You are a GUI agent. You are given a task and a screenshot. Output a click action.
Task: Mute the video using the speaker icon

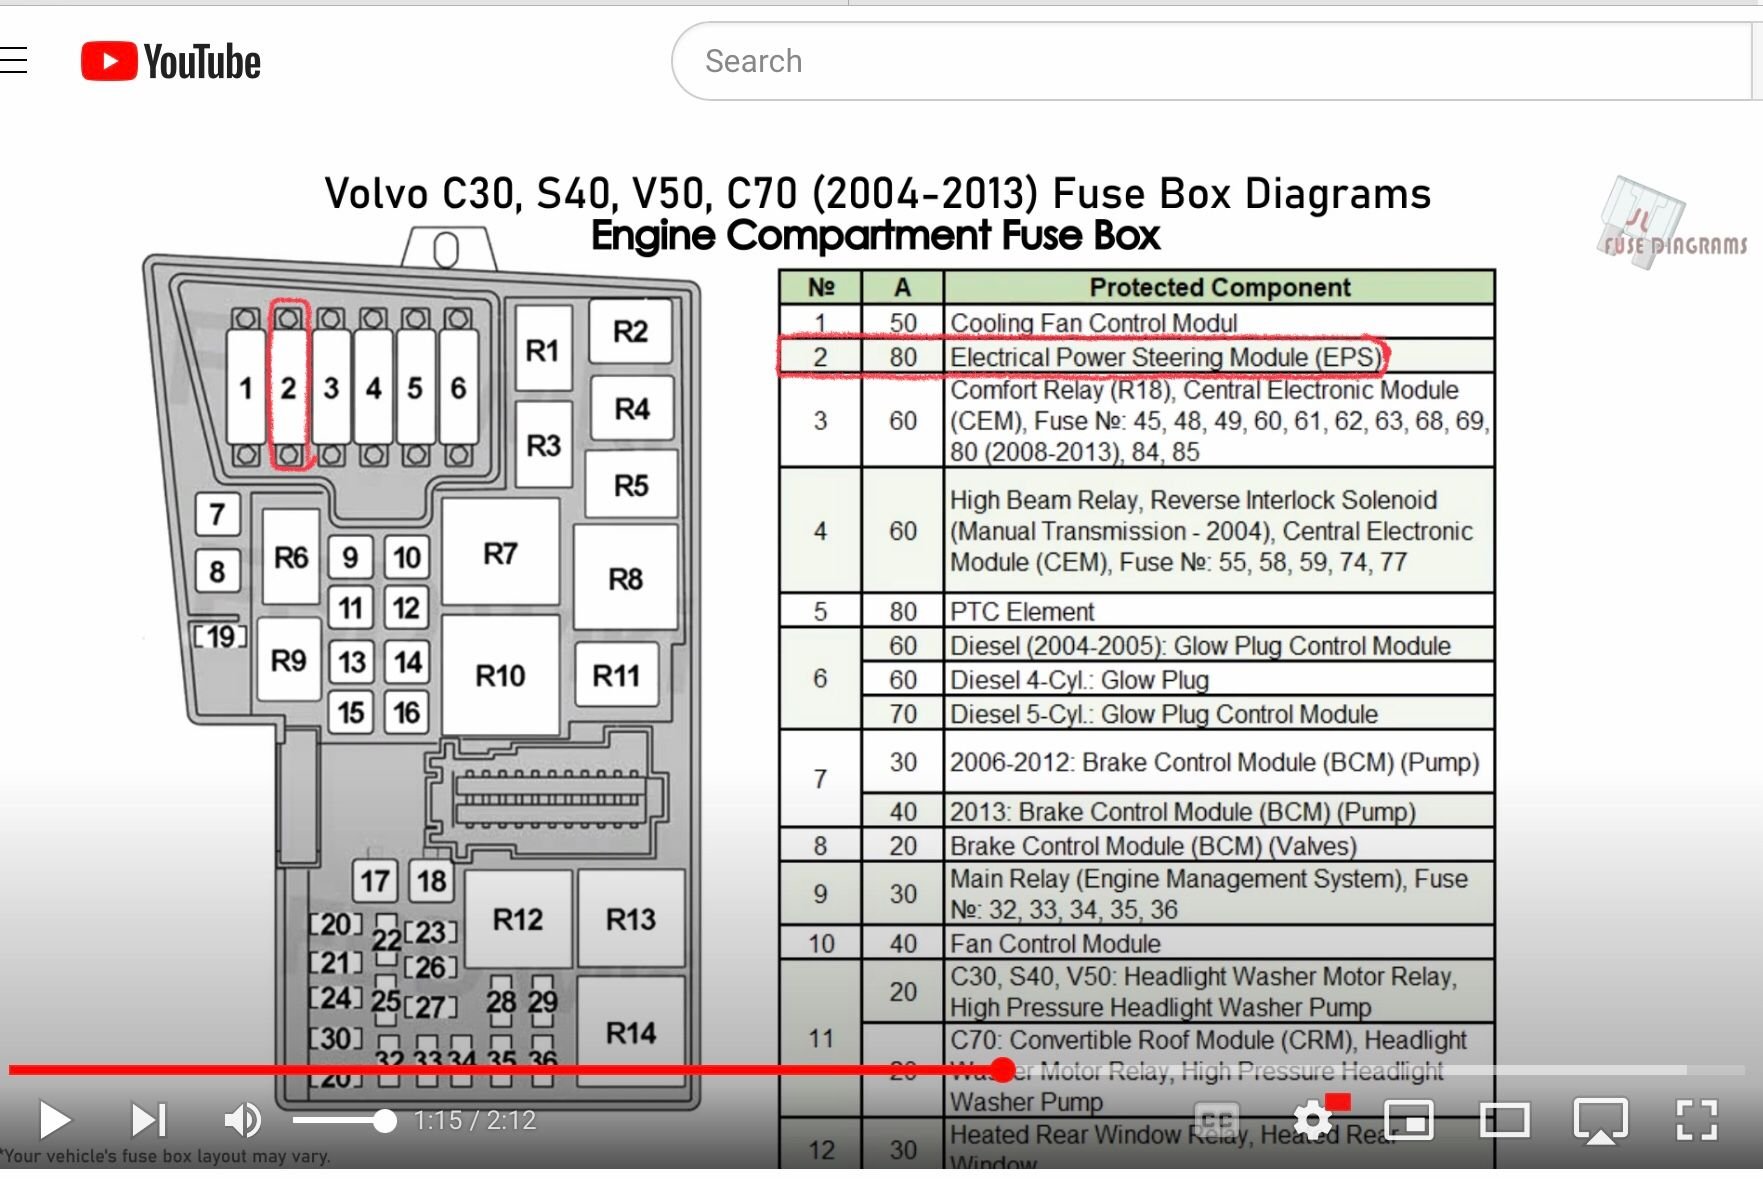coord(242,1120)
